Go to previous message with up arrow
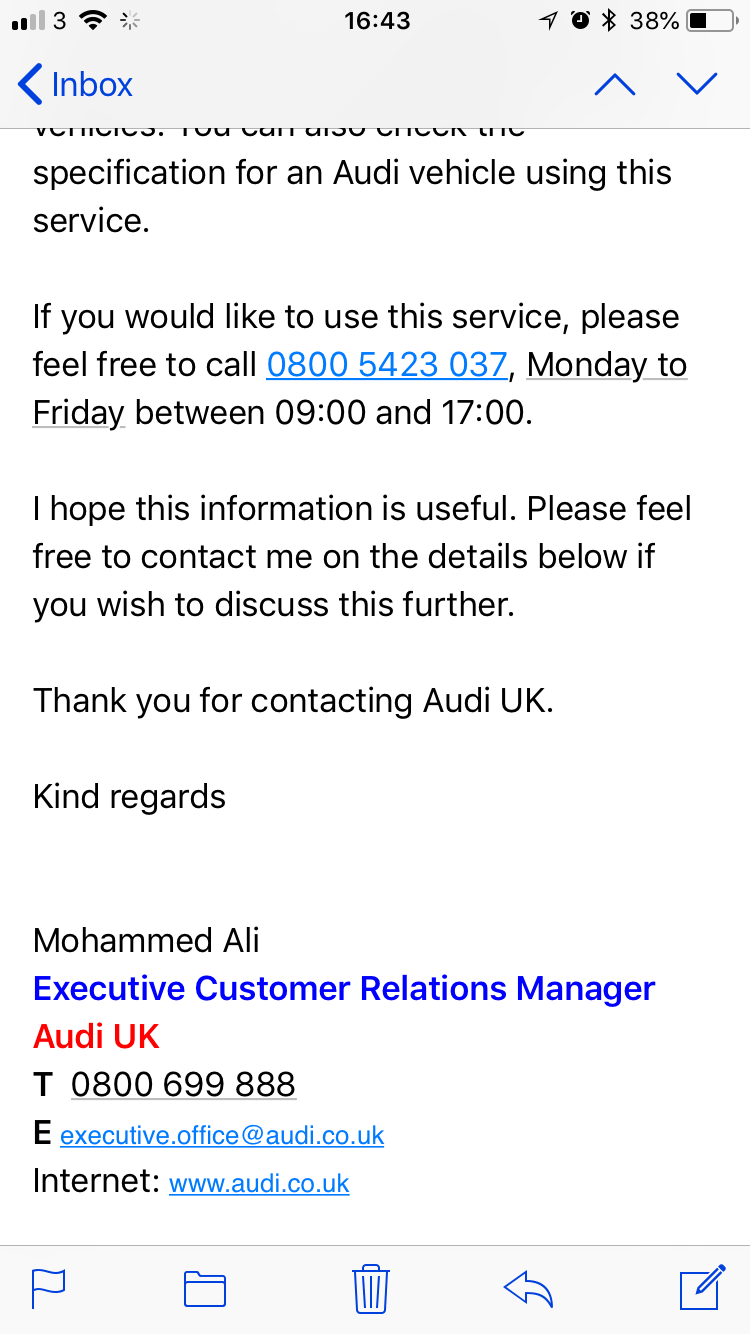The height and width of the screenshot is (1334, 750). tap(614, 85)
